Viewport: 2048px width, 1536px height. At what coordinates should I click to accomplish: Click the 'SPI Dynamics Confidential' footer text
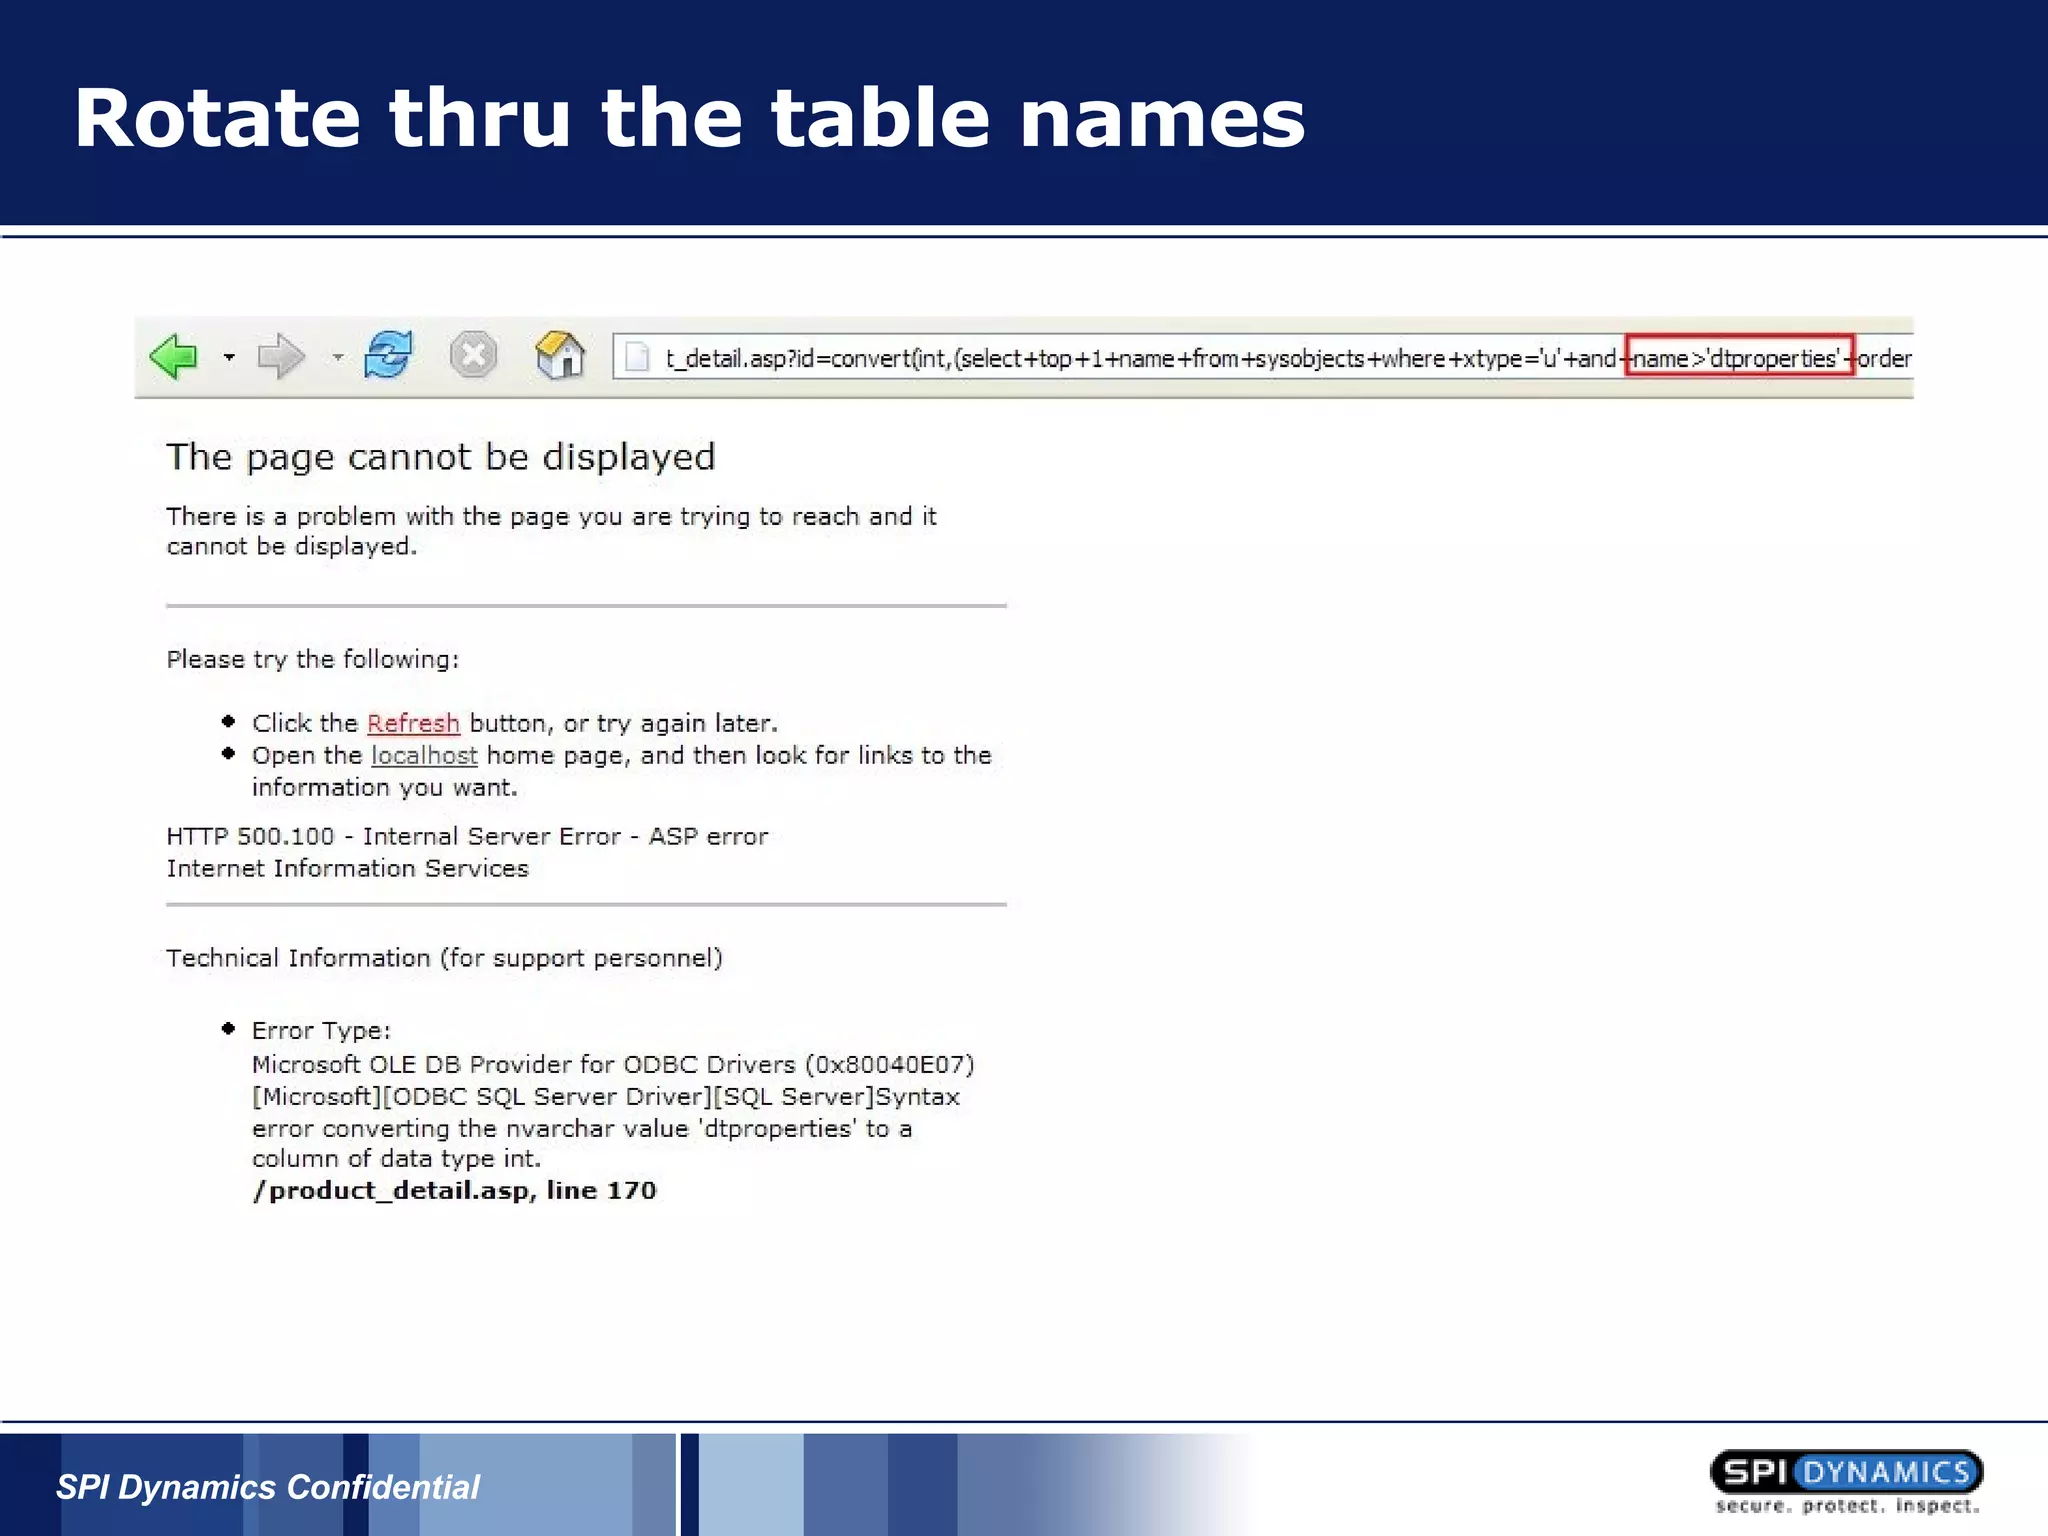(x=268, y=1487)
